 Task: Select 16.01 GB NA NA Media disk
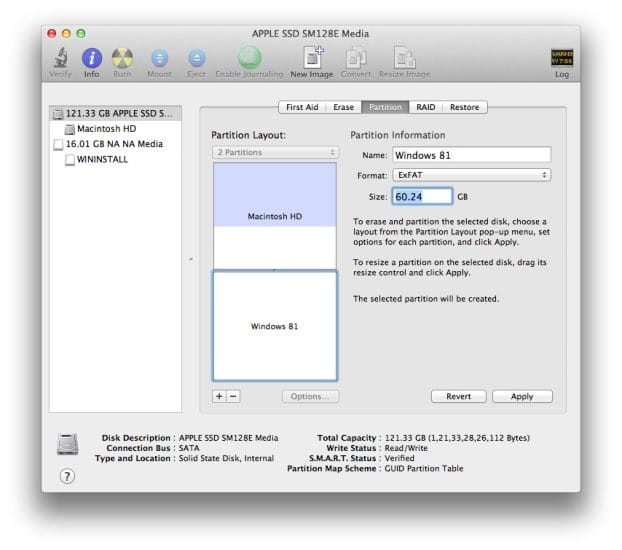tap(115, 144)
